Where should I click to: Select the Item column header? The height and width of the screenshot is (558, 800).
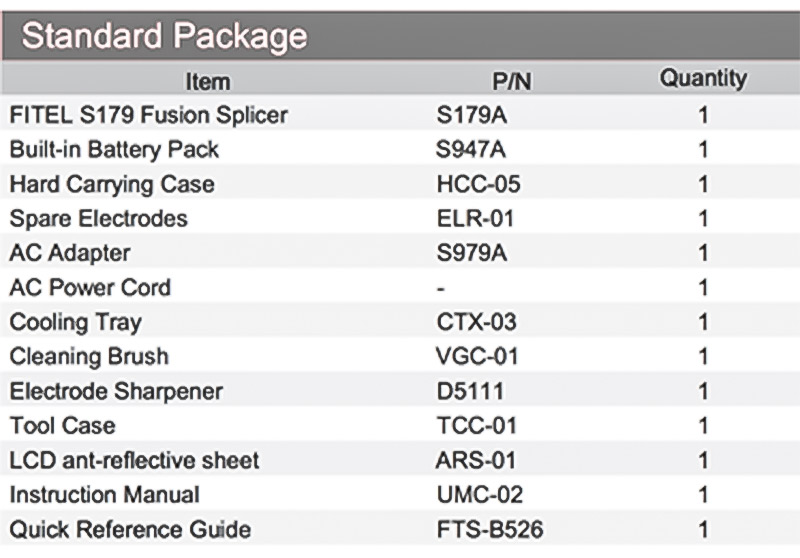pos(208,82)
